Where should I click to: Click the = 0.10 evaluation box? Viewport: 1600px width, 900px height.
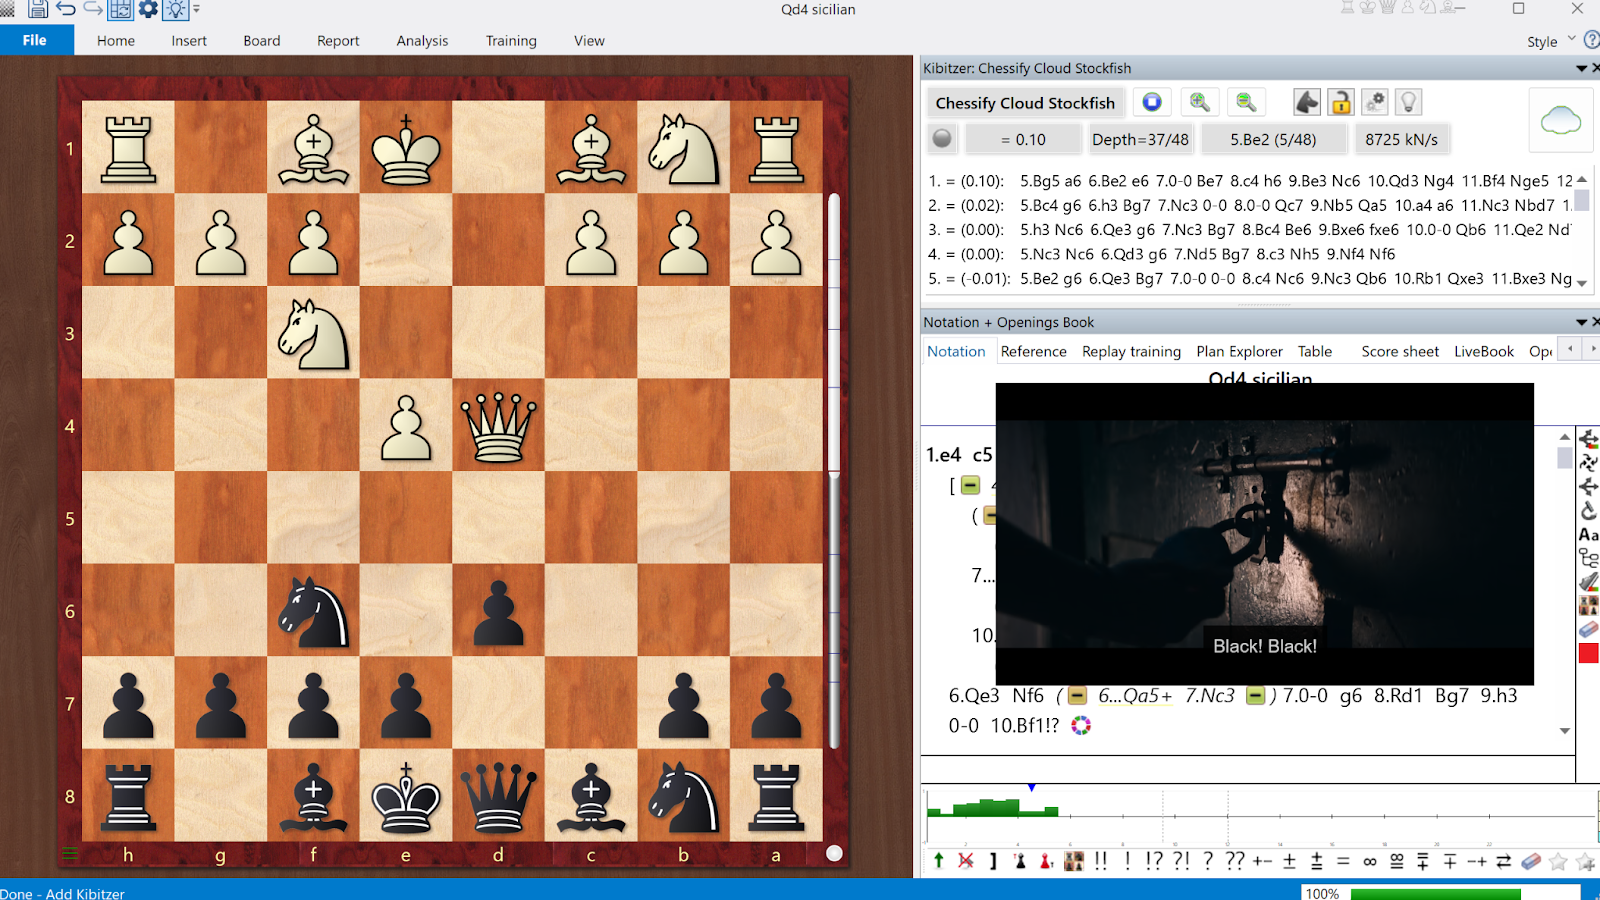(x=1023, y=140)
